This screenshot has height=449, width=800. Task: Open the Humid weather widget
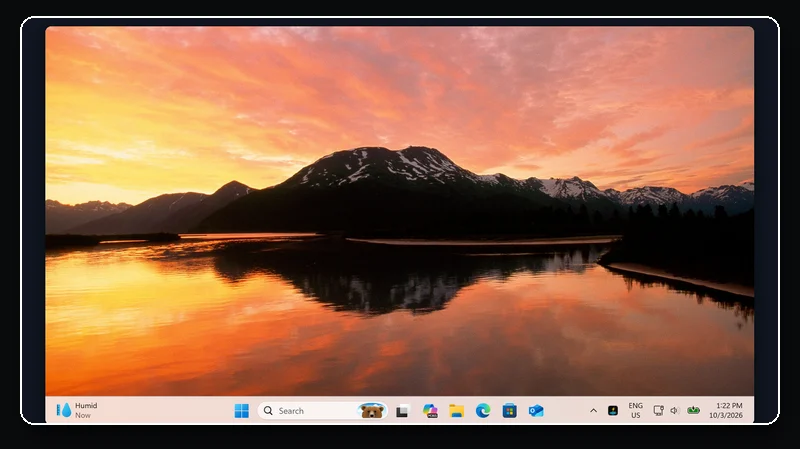pyautogui.click(x=77, y=410)
